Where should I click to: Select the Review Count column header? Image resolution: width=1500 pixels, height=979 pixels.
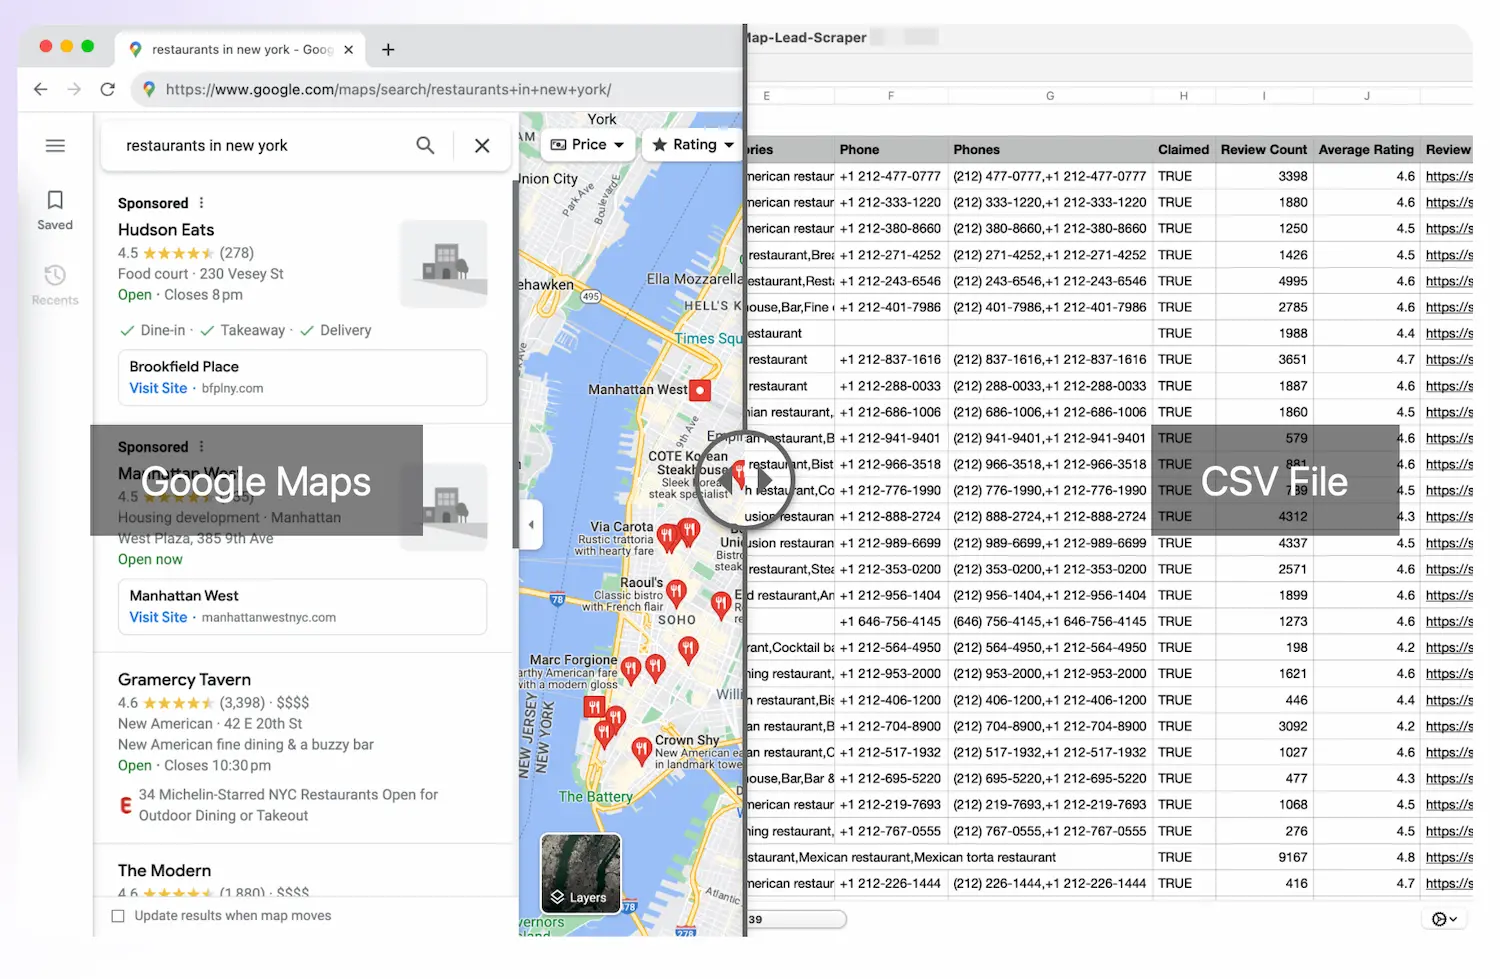click(1263, 149)
